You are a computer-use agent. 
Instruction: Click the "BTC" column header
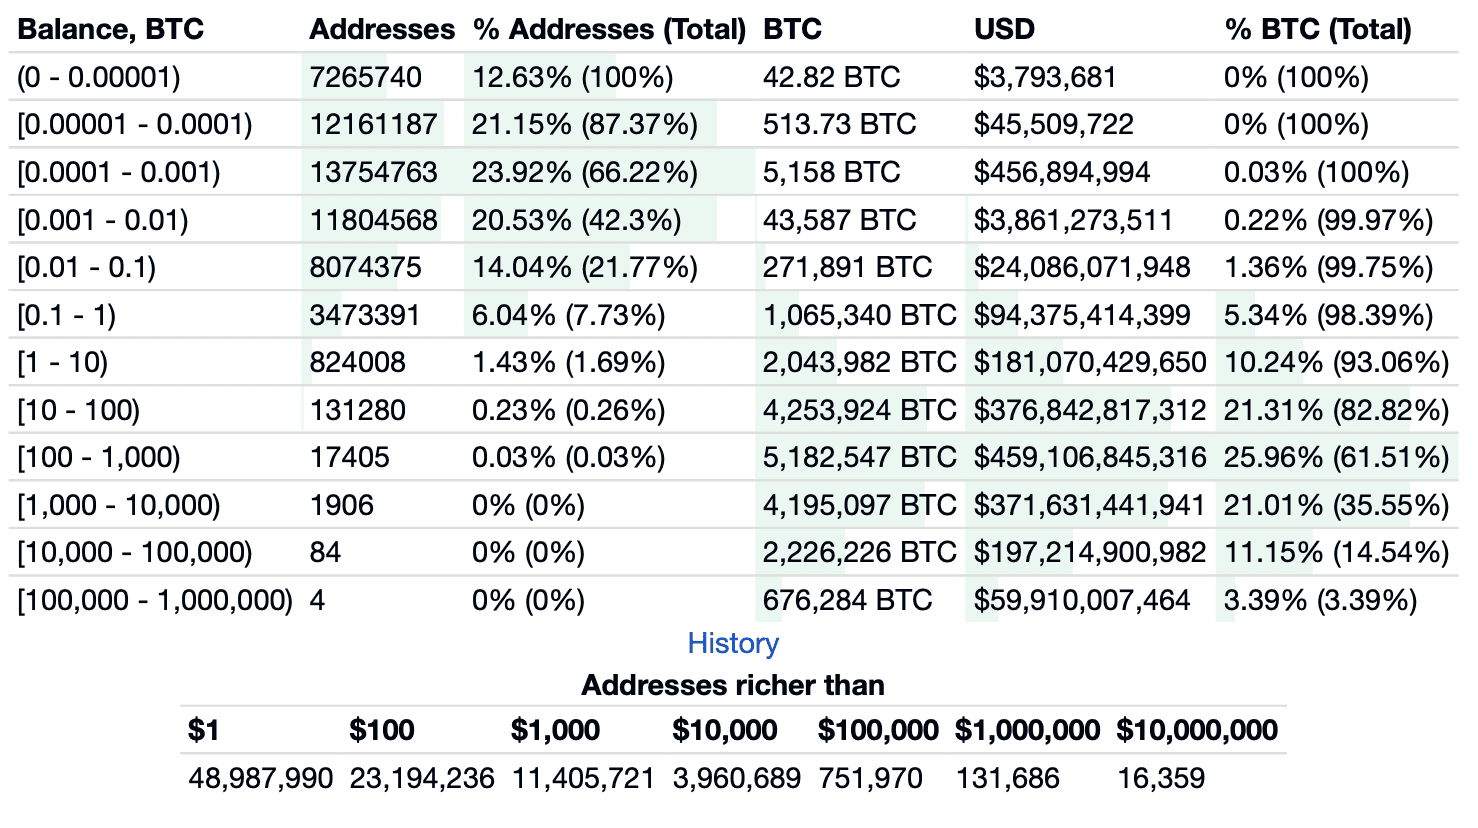click(792, 29)
